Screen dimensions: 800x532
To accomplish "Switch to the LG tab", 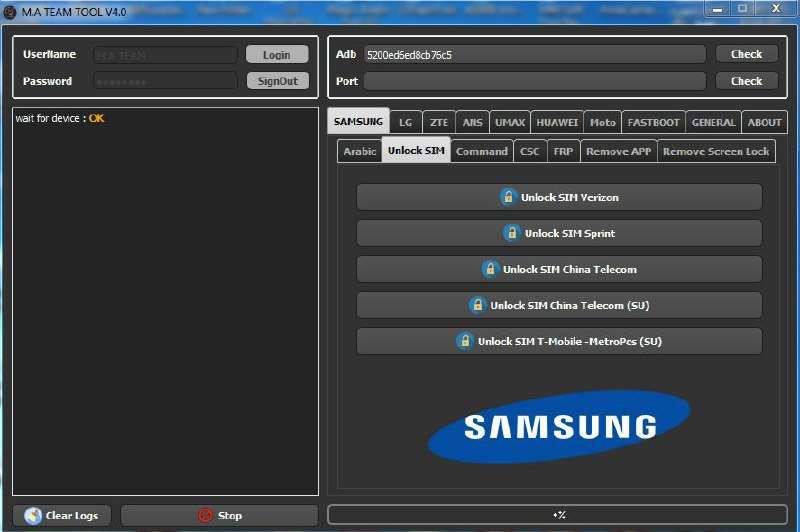I will point(406,122).
